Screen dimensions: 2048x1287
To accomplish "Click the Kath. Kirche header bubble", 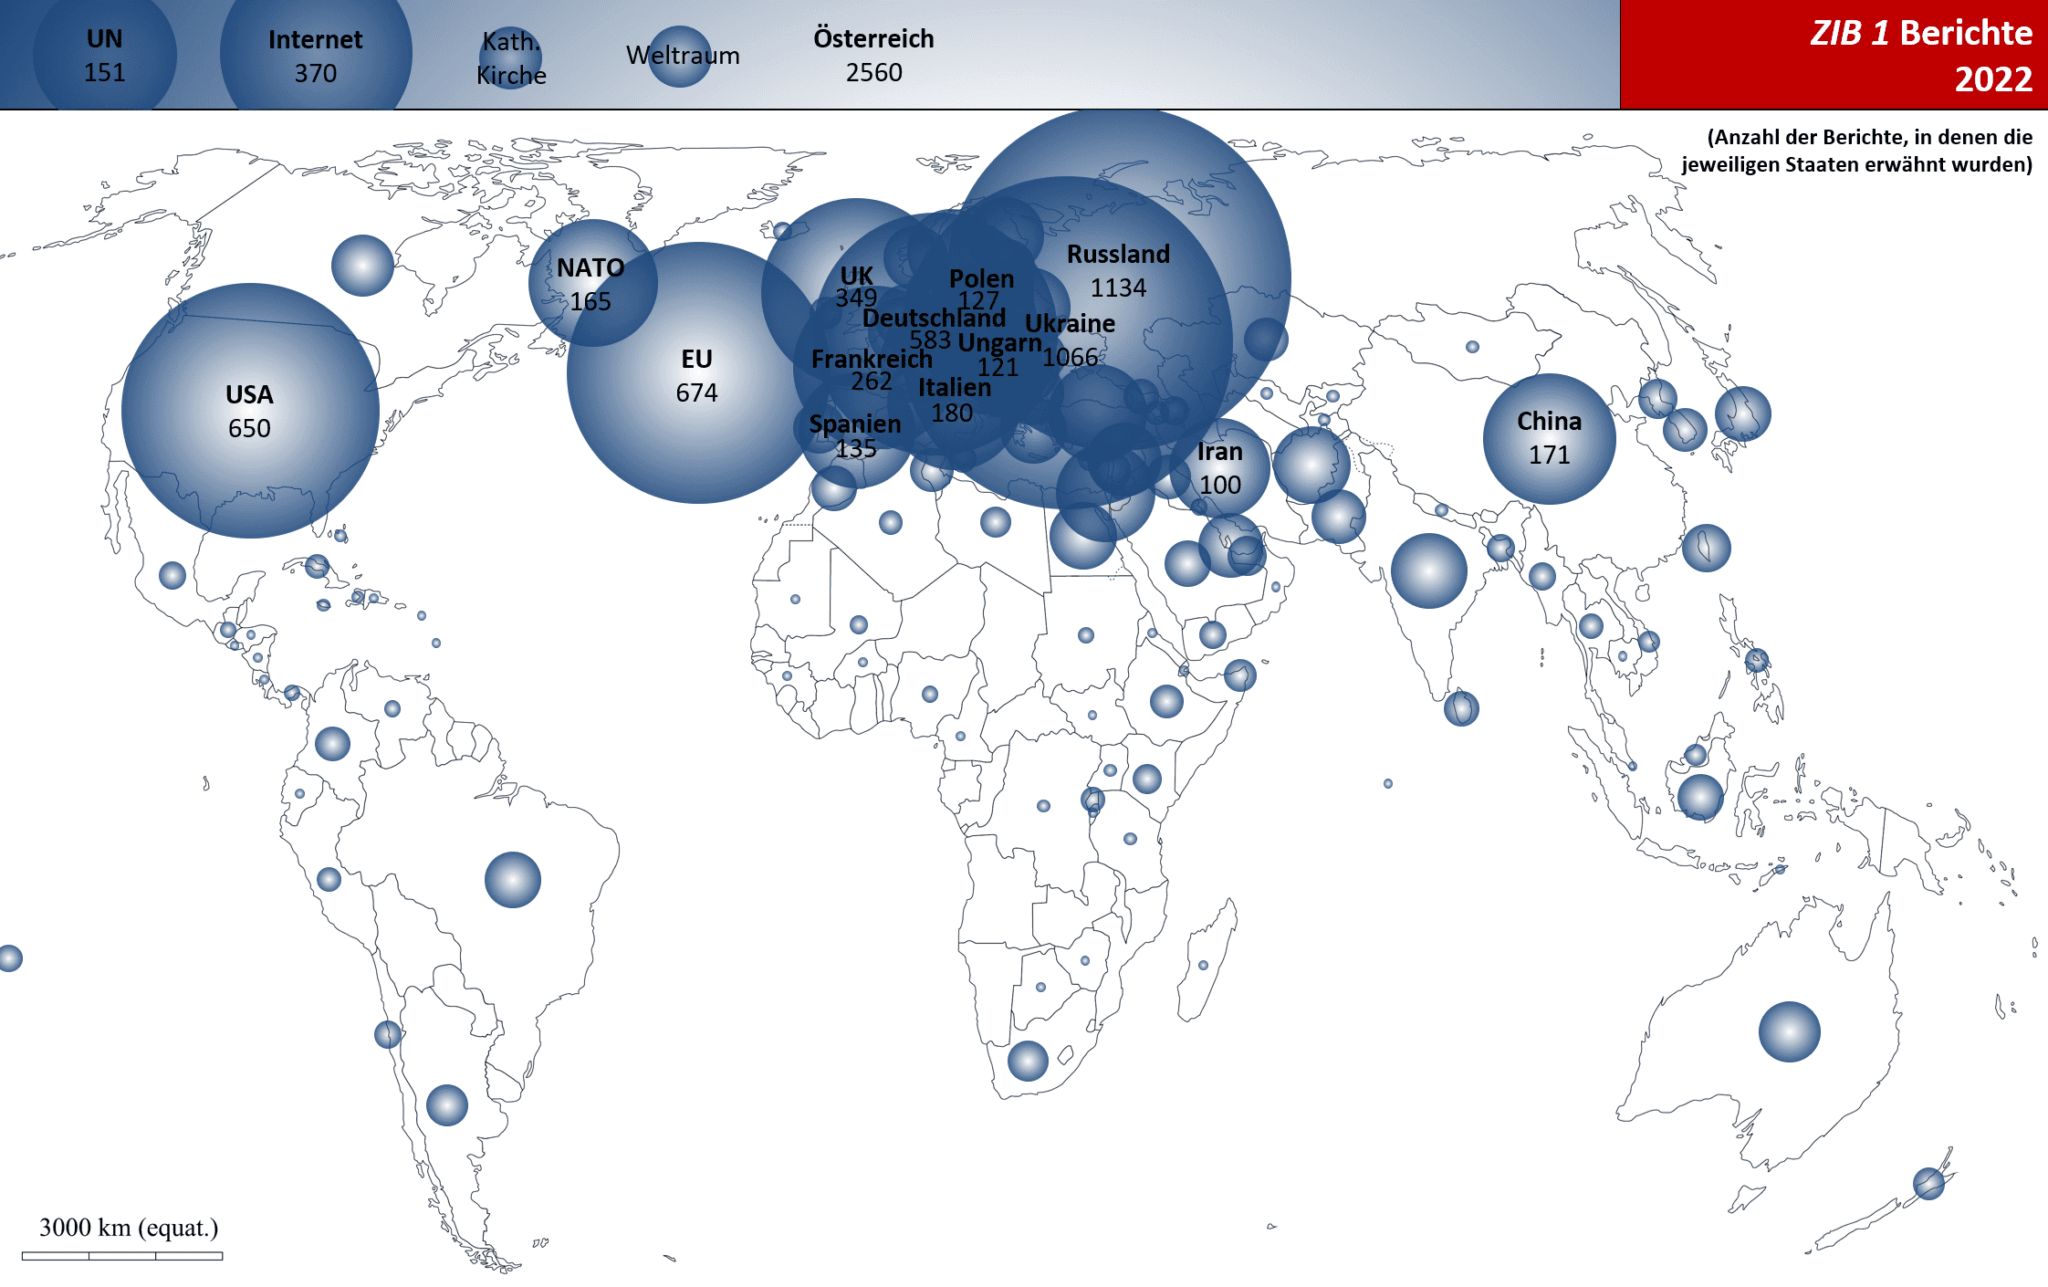I will [511, 57].
